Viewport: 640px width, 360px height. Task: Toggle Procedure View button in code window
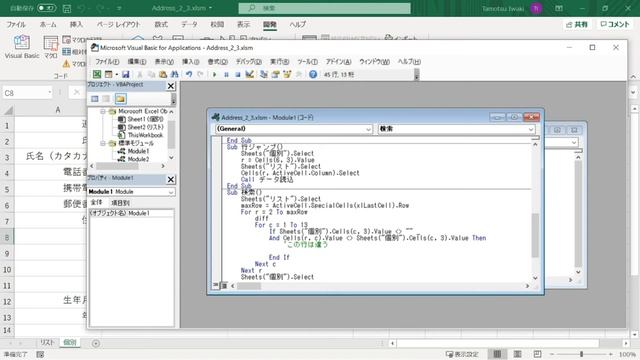[x=216, y=286]
